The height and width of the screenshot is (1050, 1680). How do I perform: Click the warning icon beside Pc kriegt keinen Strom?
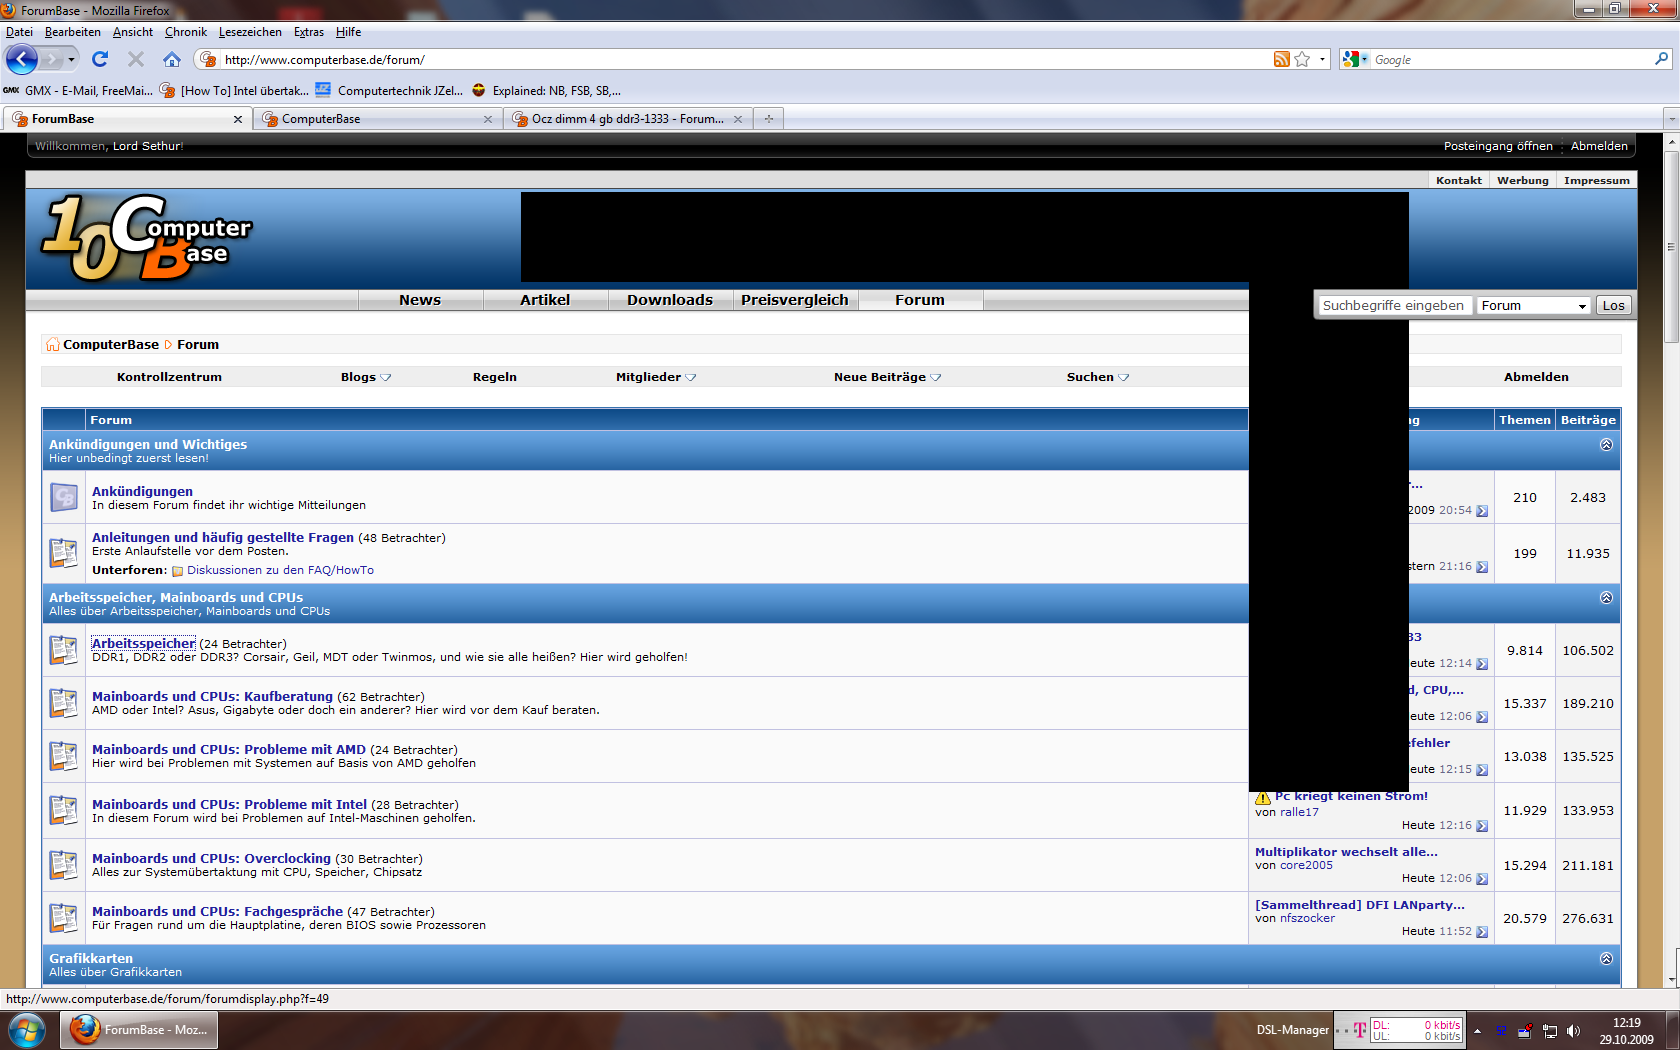coord(1263,798)
